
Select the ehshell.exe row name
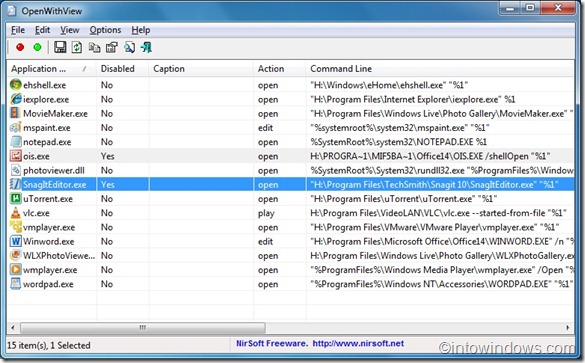[44, 85]
